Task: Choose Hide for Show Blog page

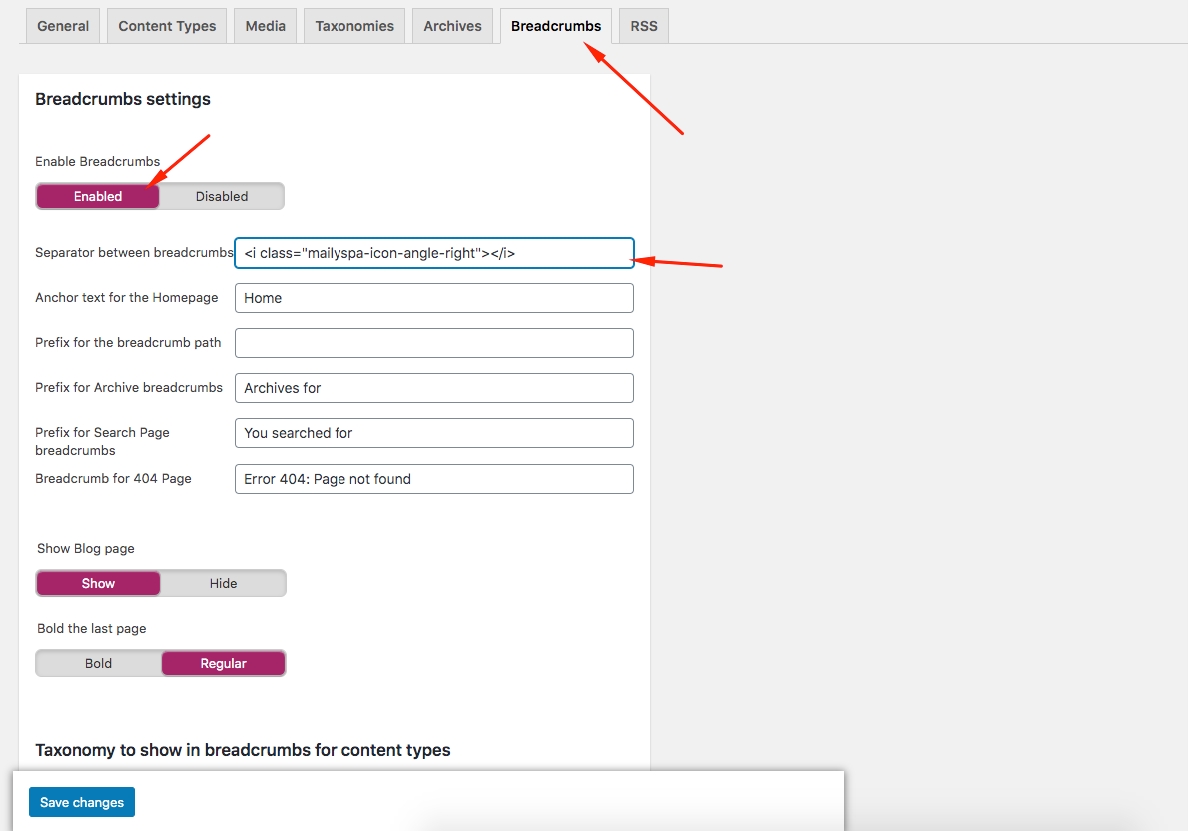Action: tap(223, 583)
